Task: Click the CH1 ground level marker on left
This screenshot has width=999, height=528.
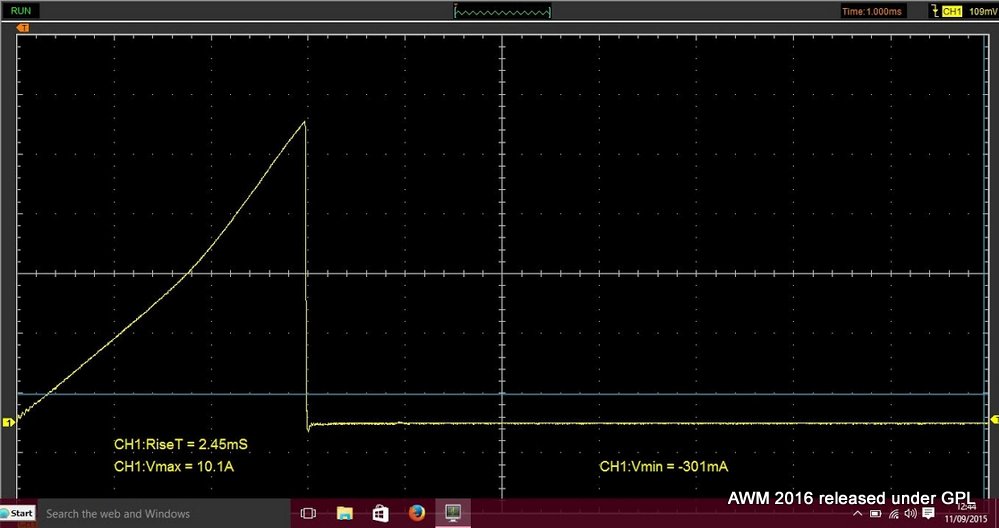Action: pos(9,423)
